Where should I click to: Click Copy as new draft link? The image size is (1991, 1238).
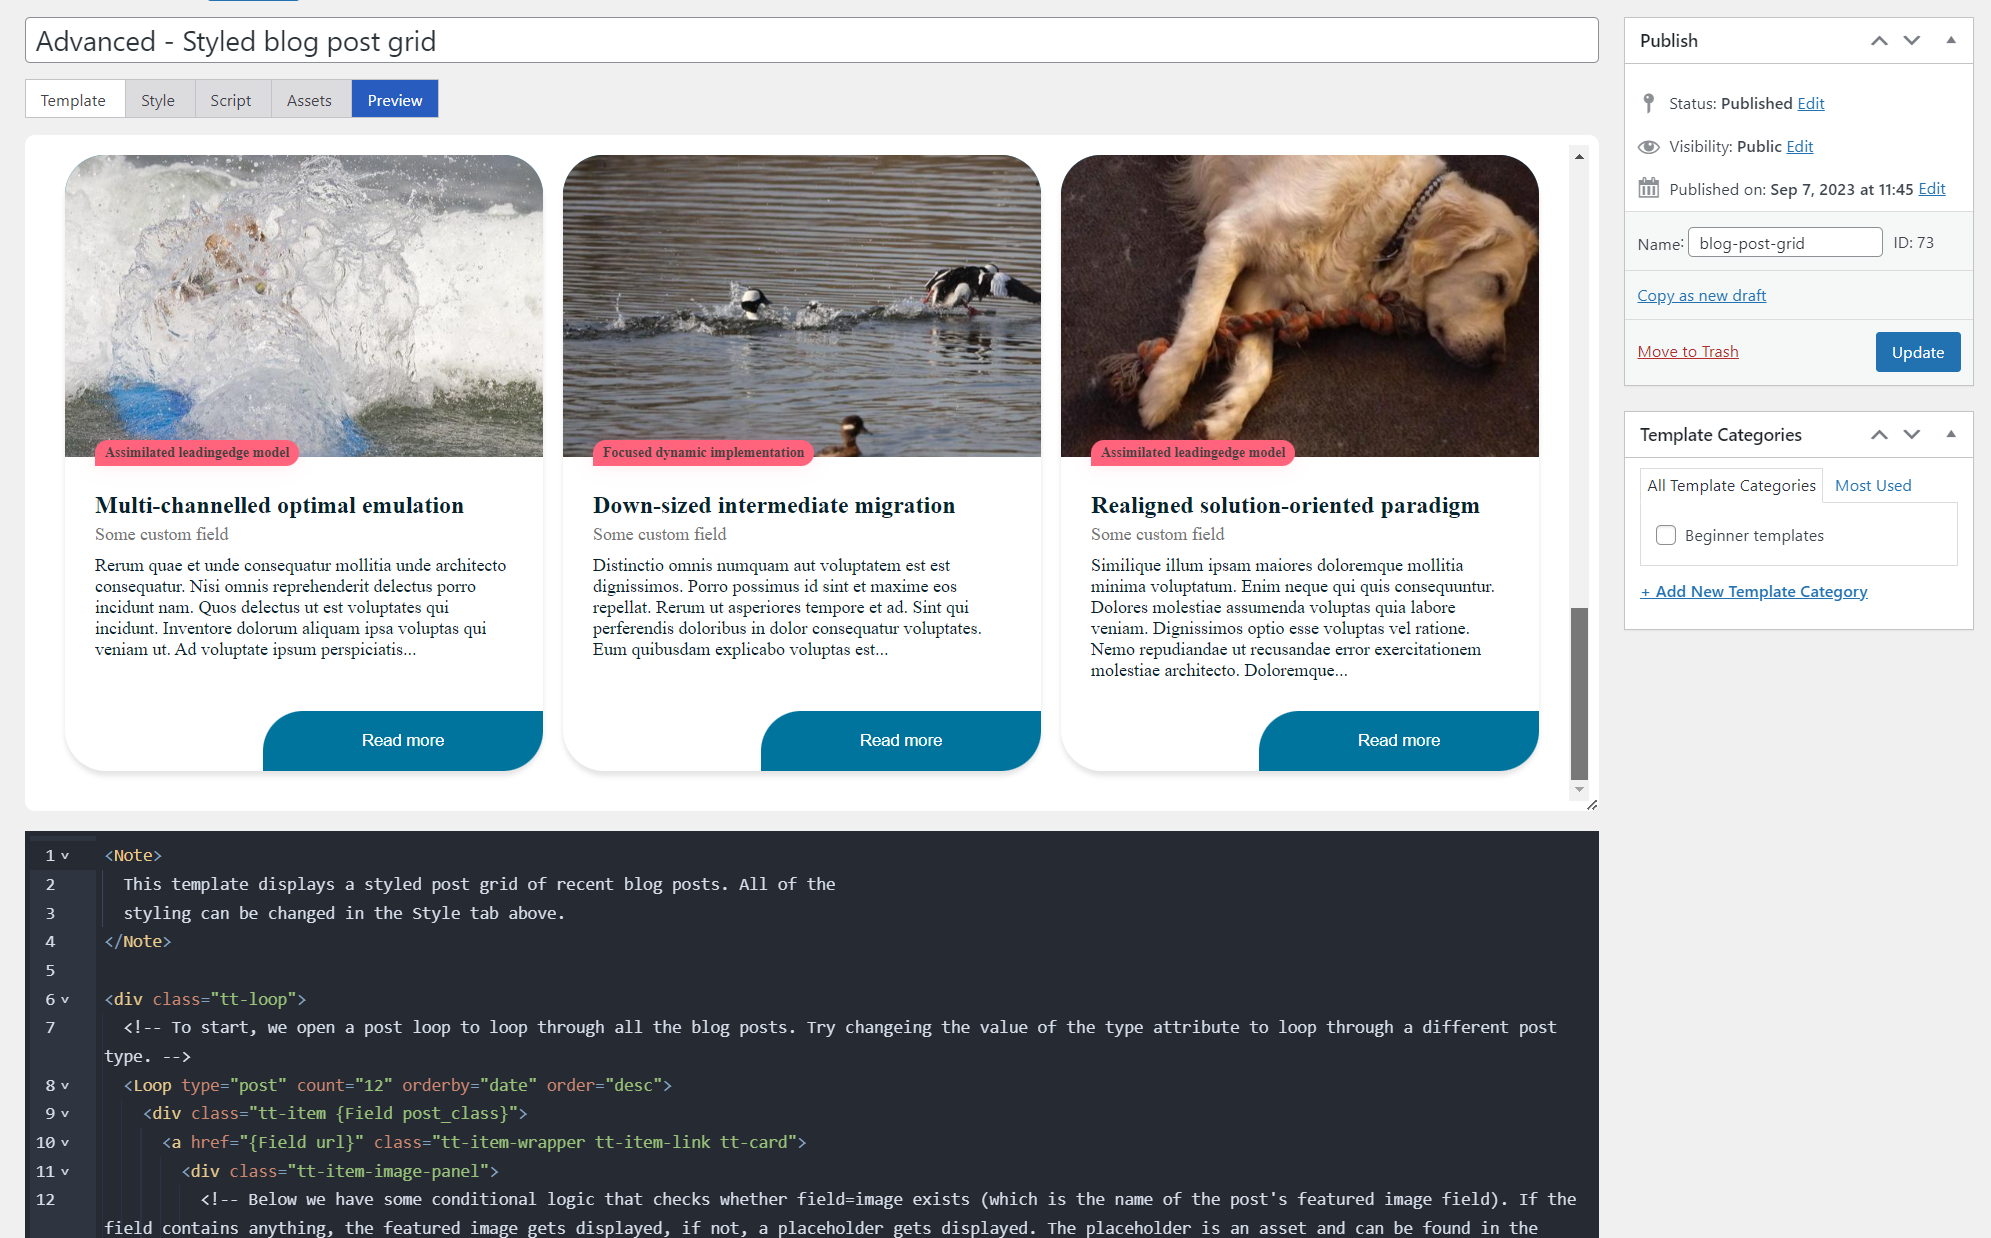point(1701,295)
